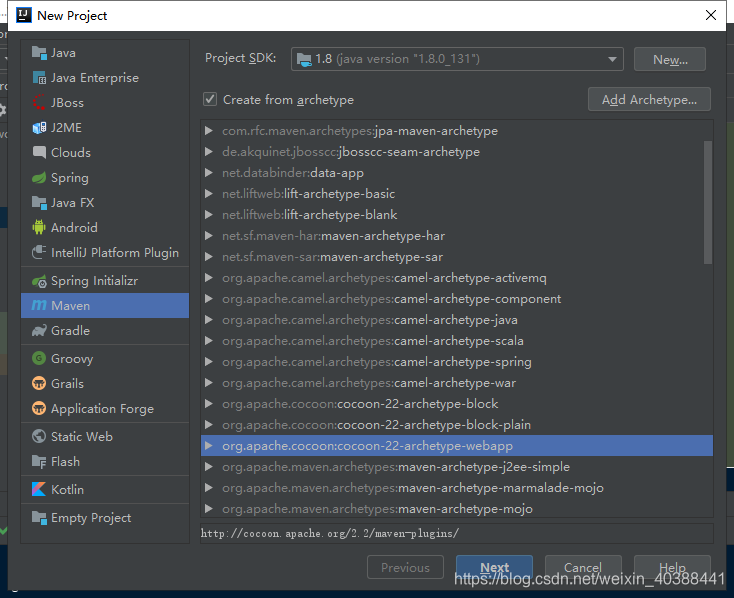Click the Empty Project folder icon

(x=39, y=518)
